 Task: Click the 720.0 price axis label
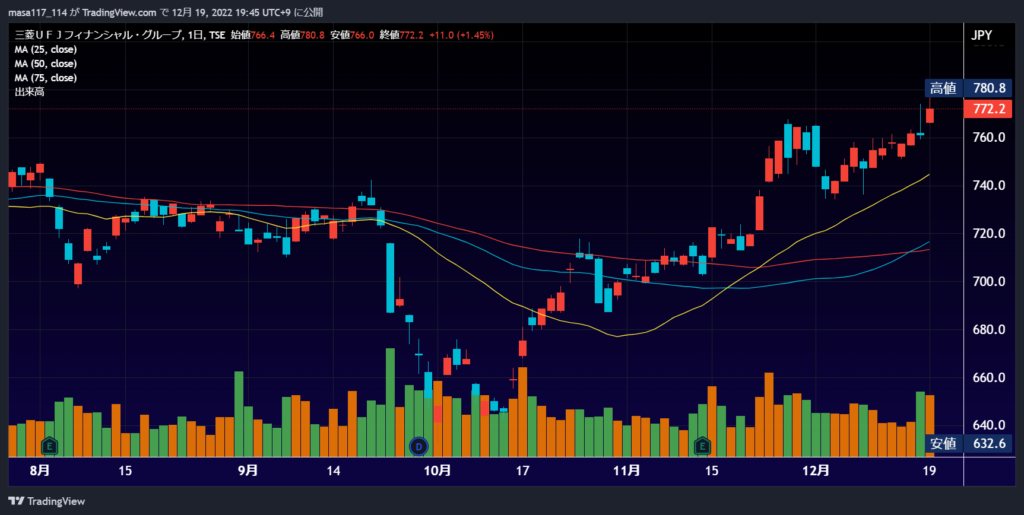pyautogui.click(x=989, y=234)
